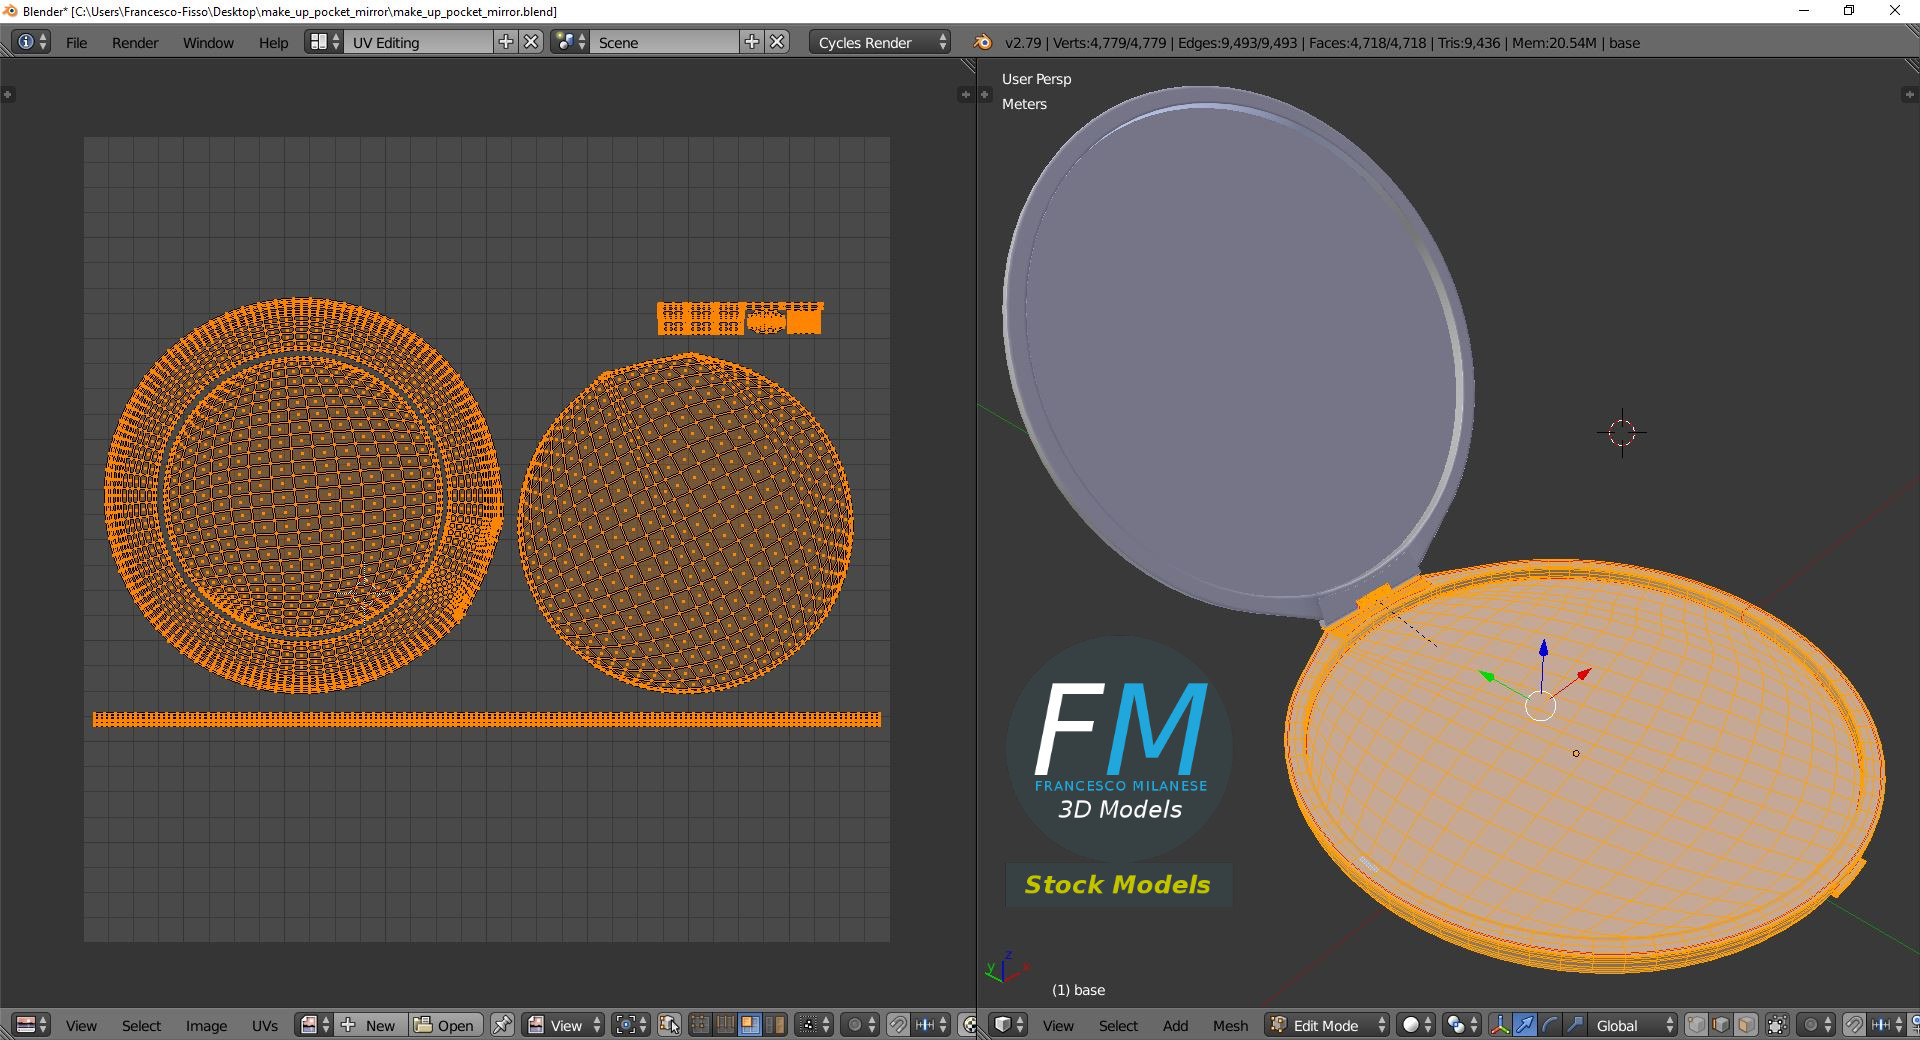
Task: Select UV vertex selection mode
Action: [700, 1025]
